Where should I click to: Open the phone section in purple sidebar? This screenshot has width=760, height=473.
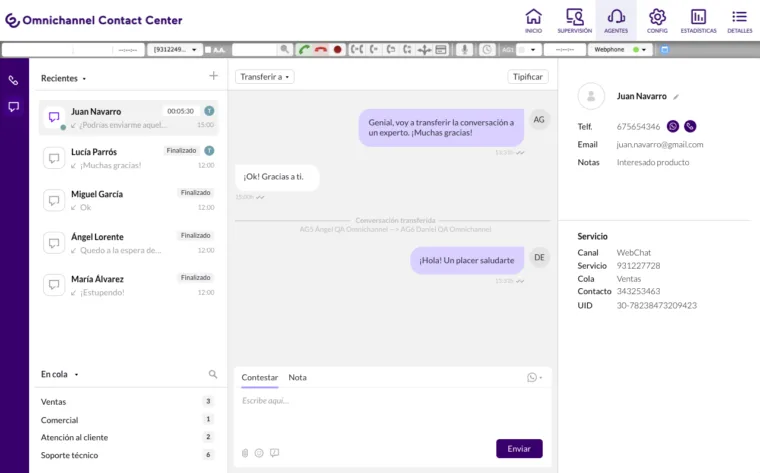(x=14, y=80)
